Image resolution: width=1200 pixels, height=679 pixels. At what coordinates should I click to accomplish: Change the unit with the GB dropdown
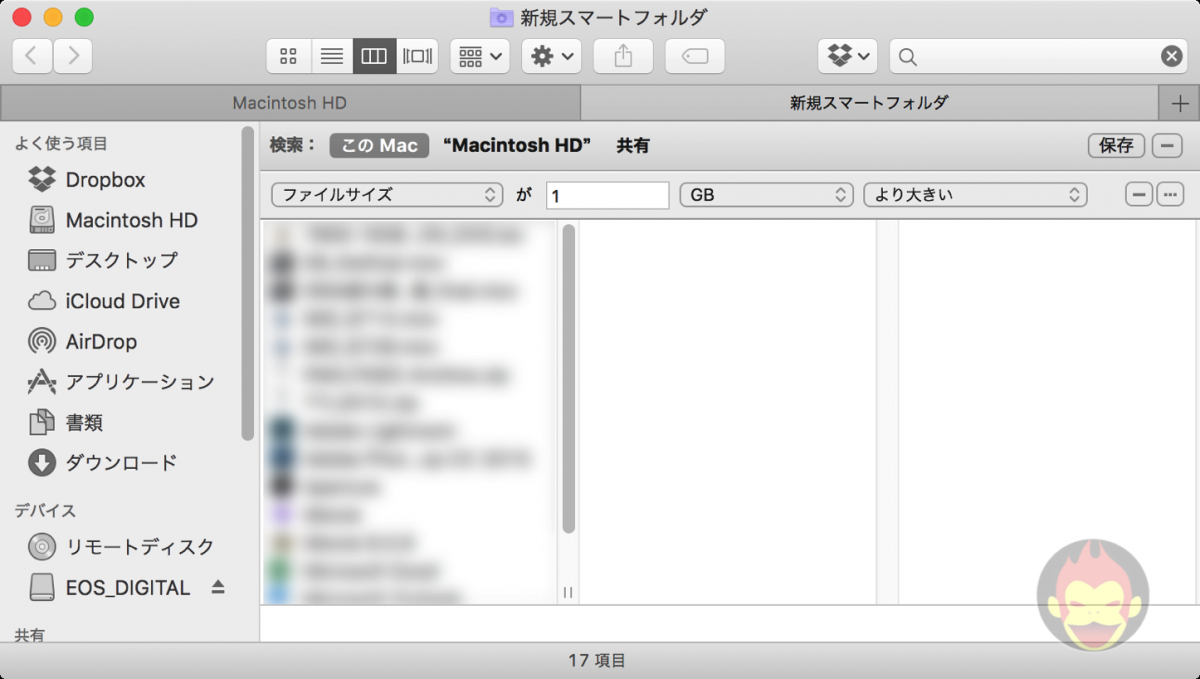click(x=766, y=194)
